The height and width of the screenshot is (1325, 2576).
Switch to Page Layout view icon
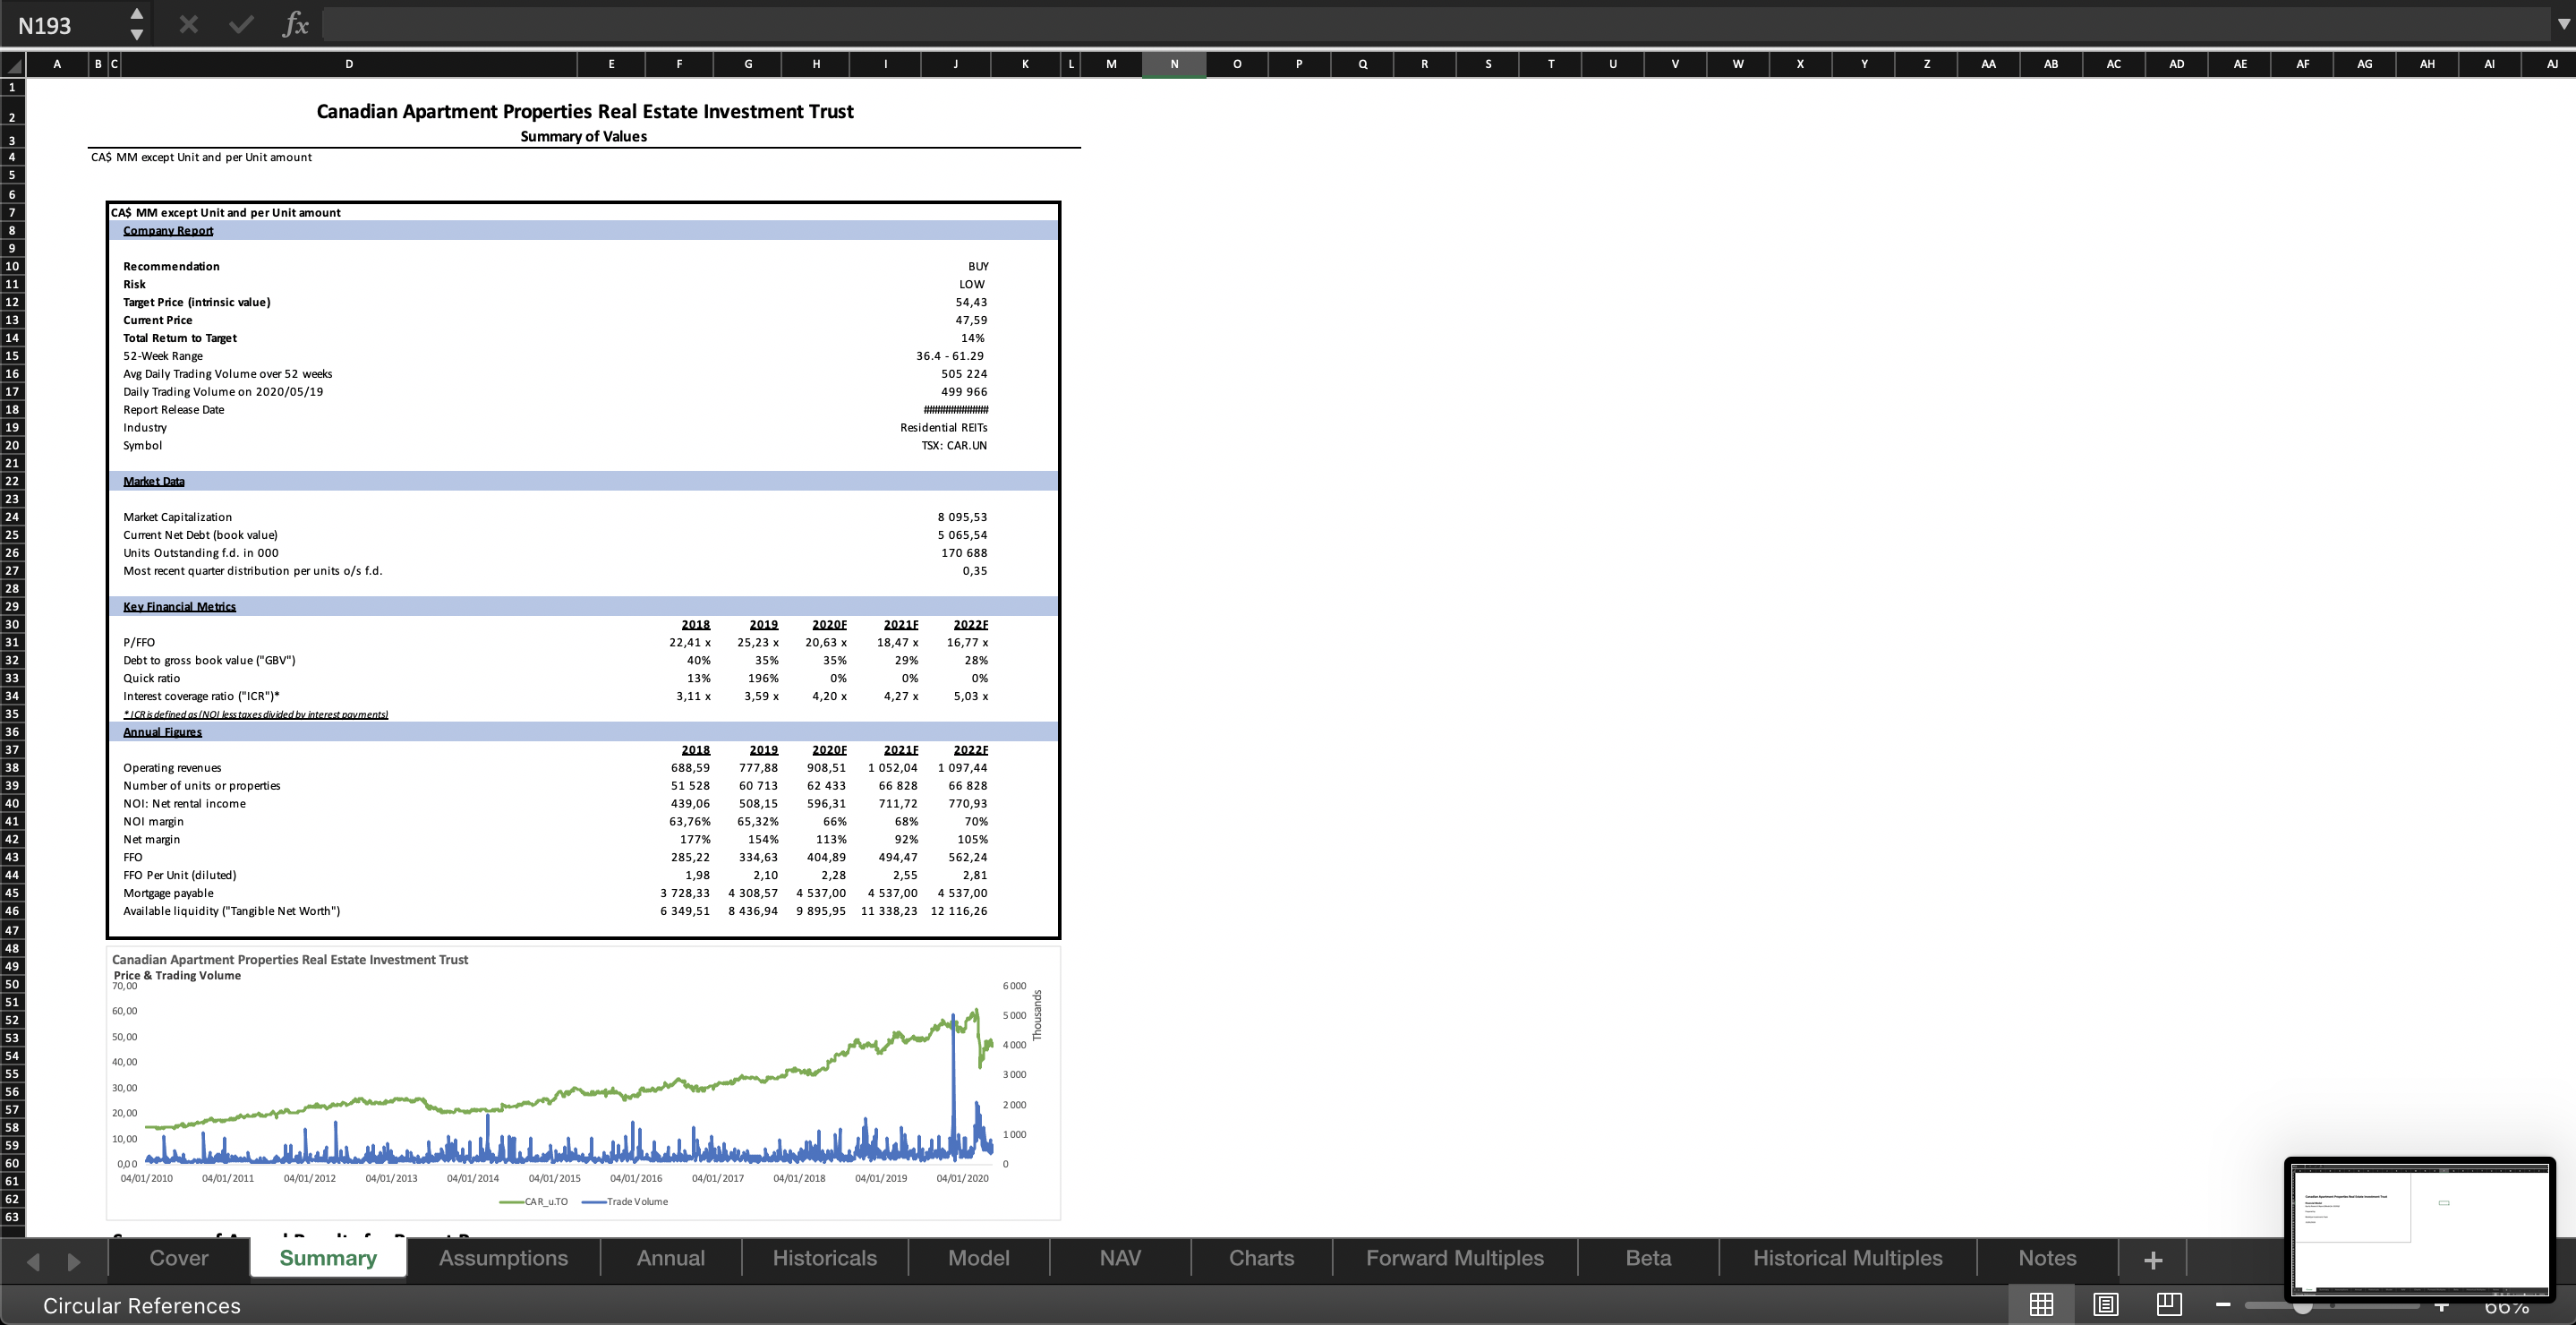pos(2105,1304)
